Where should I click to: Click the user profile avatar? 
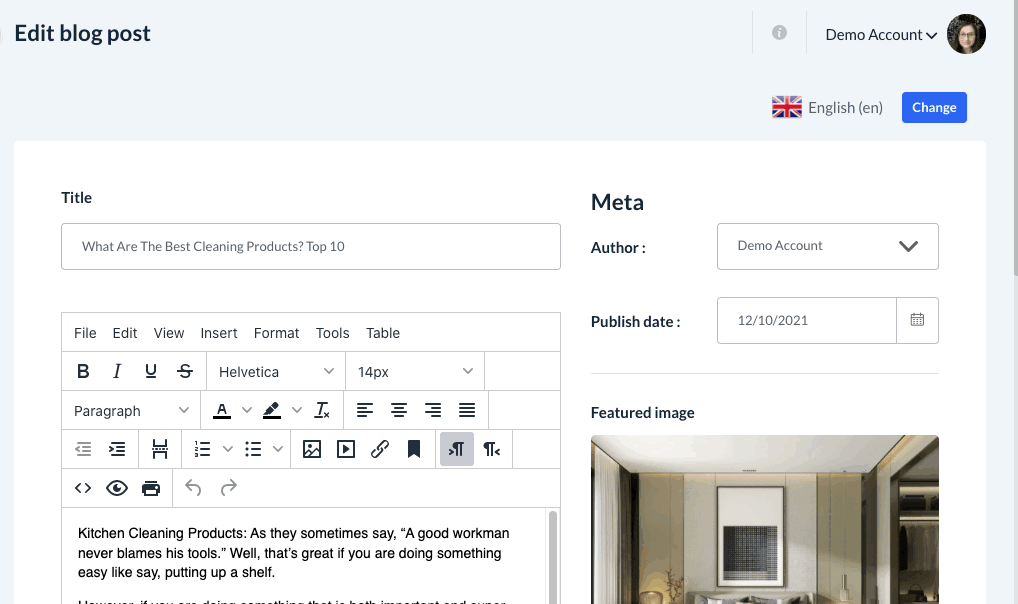[x=966, y=34]
